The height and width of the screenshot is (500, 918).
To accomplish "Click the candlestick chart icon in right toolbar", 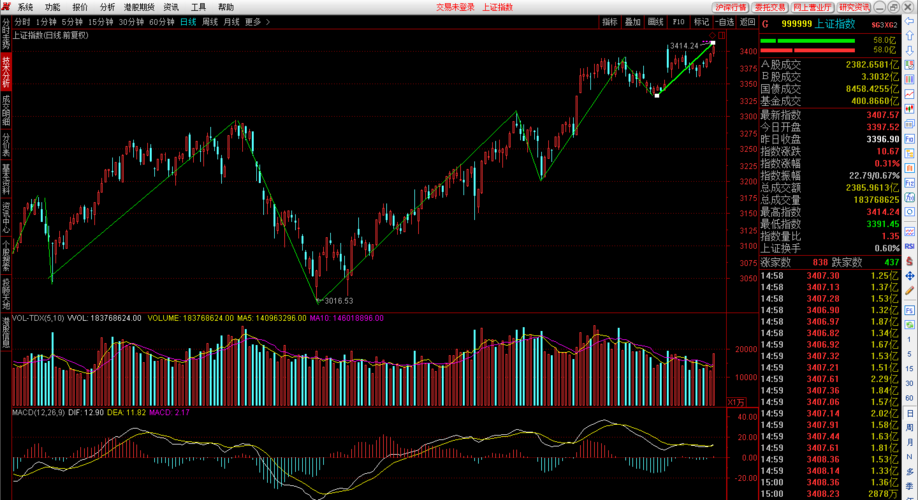I will tap(909, 109).
